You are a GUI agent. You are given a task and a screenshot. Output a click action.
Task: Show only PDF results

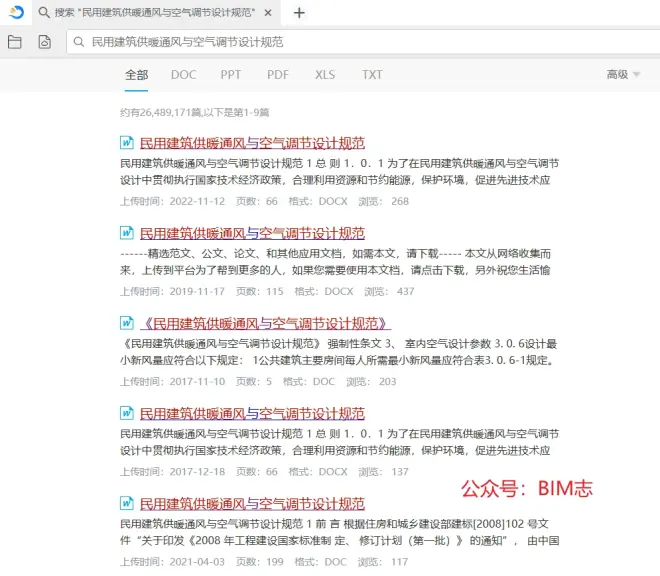(278, 74)
